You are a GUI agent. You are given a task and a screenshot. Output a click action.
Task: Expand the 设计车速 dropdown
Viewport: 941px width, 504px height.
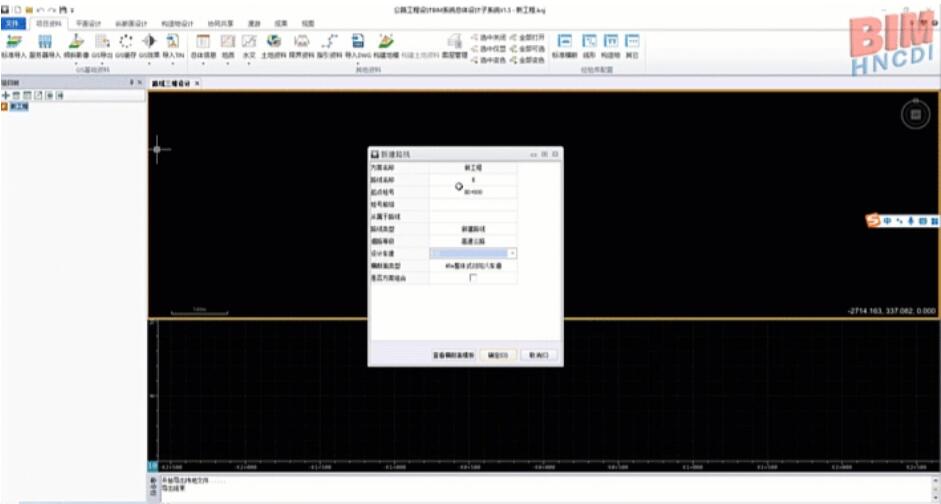[x=512, y=254]
